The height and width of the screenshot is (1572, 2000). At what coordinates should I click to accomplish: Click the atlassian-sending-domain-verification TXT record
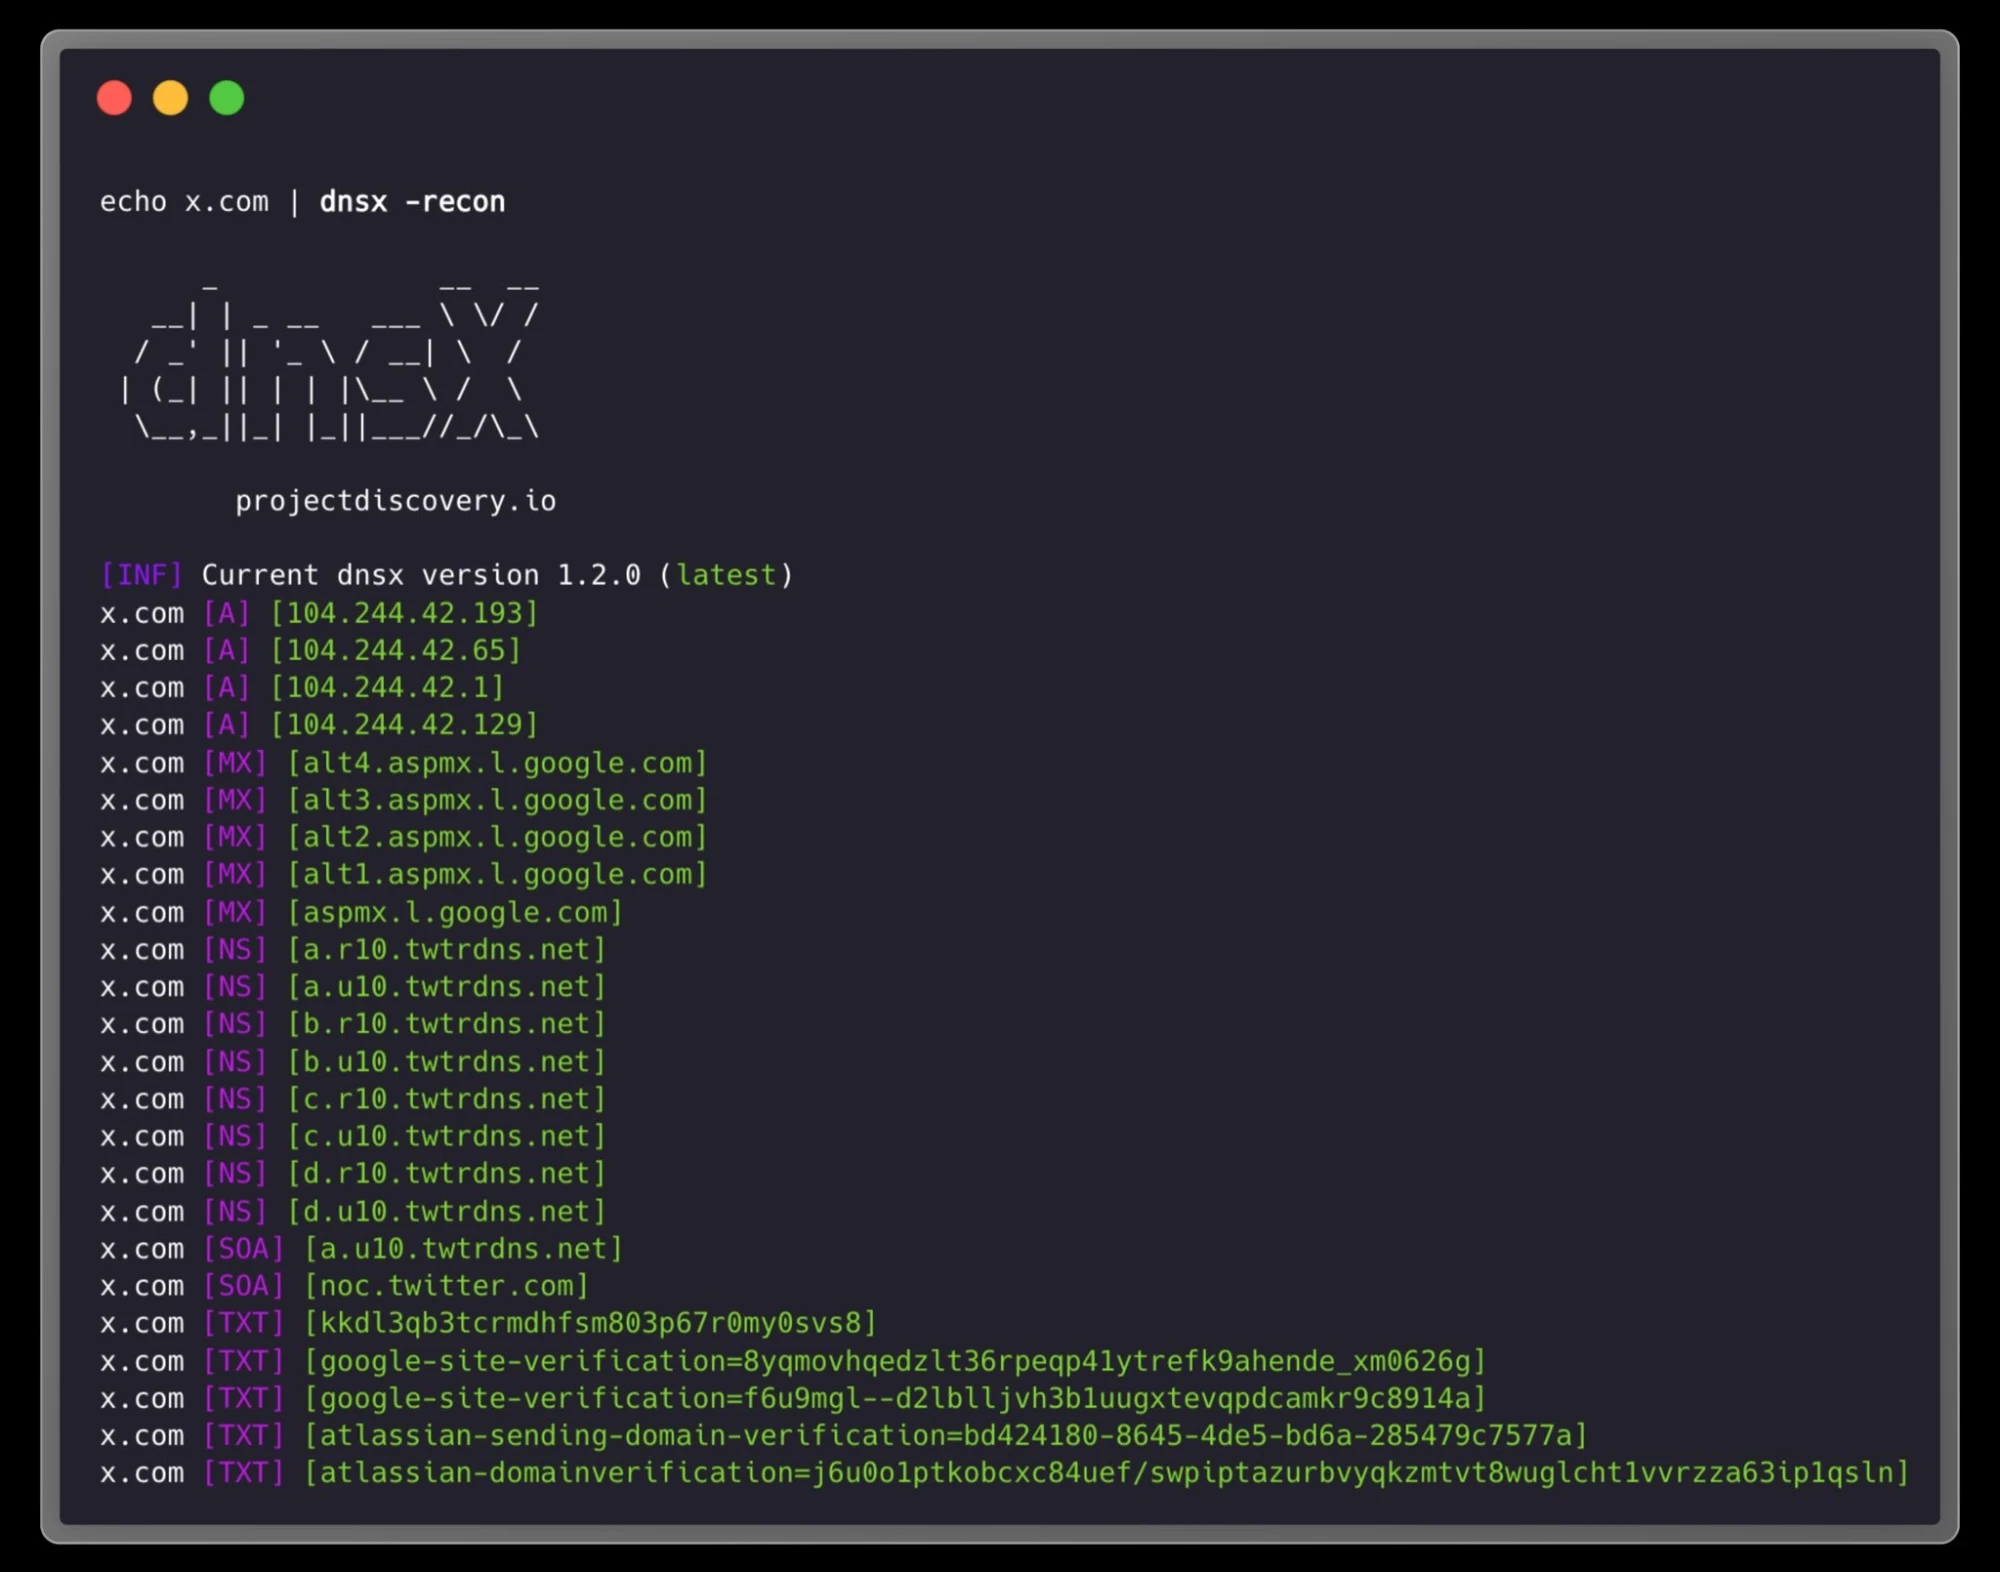pos(946,1435)
